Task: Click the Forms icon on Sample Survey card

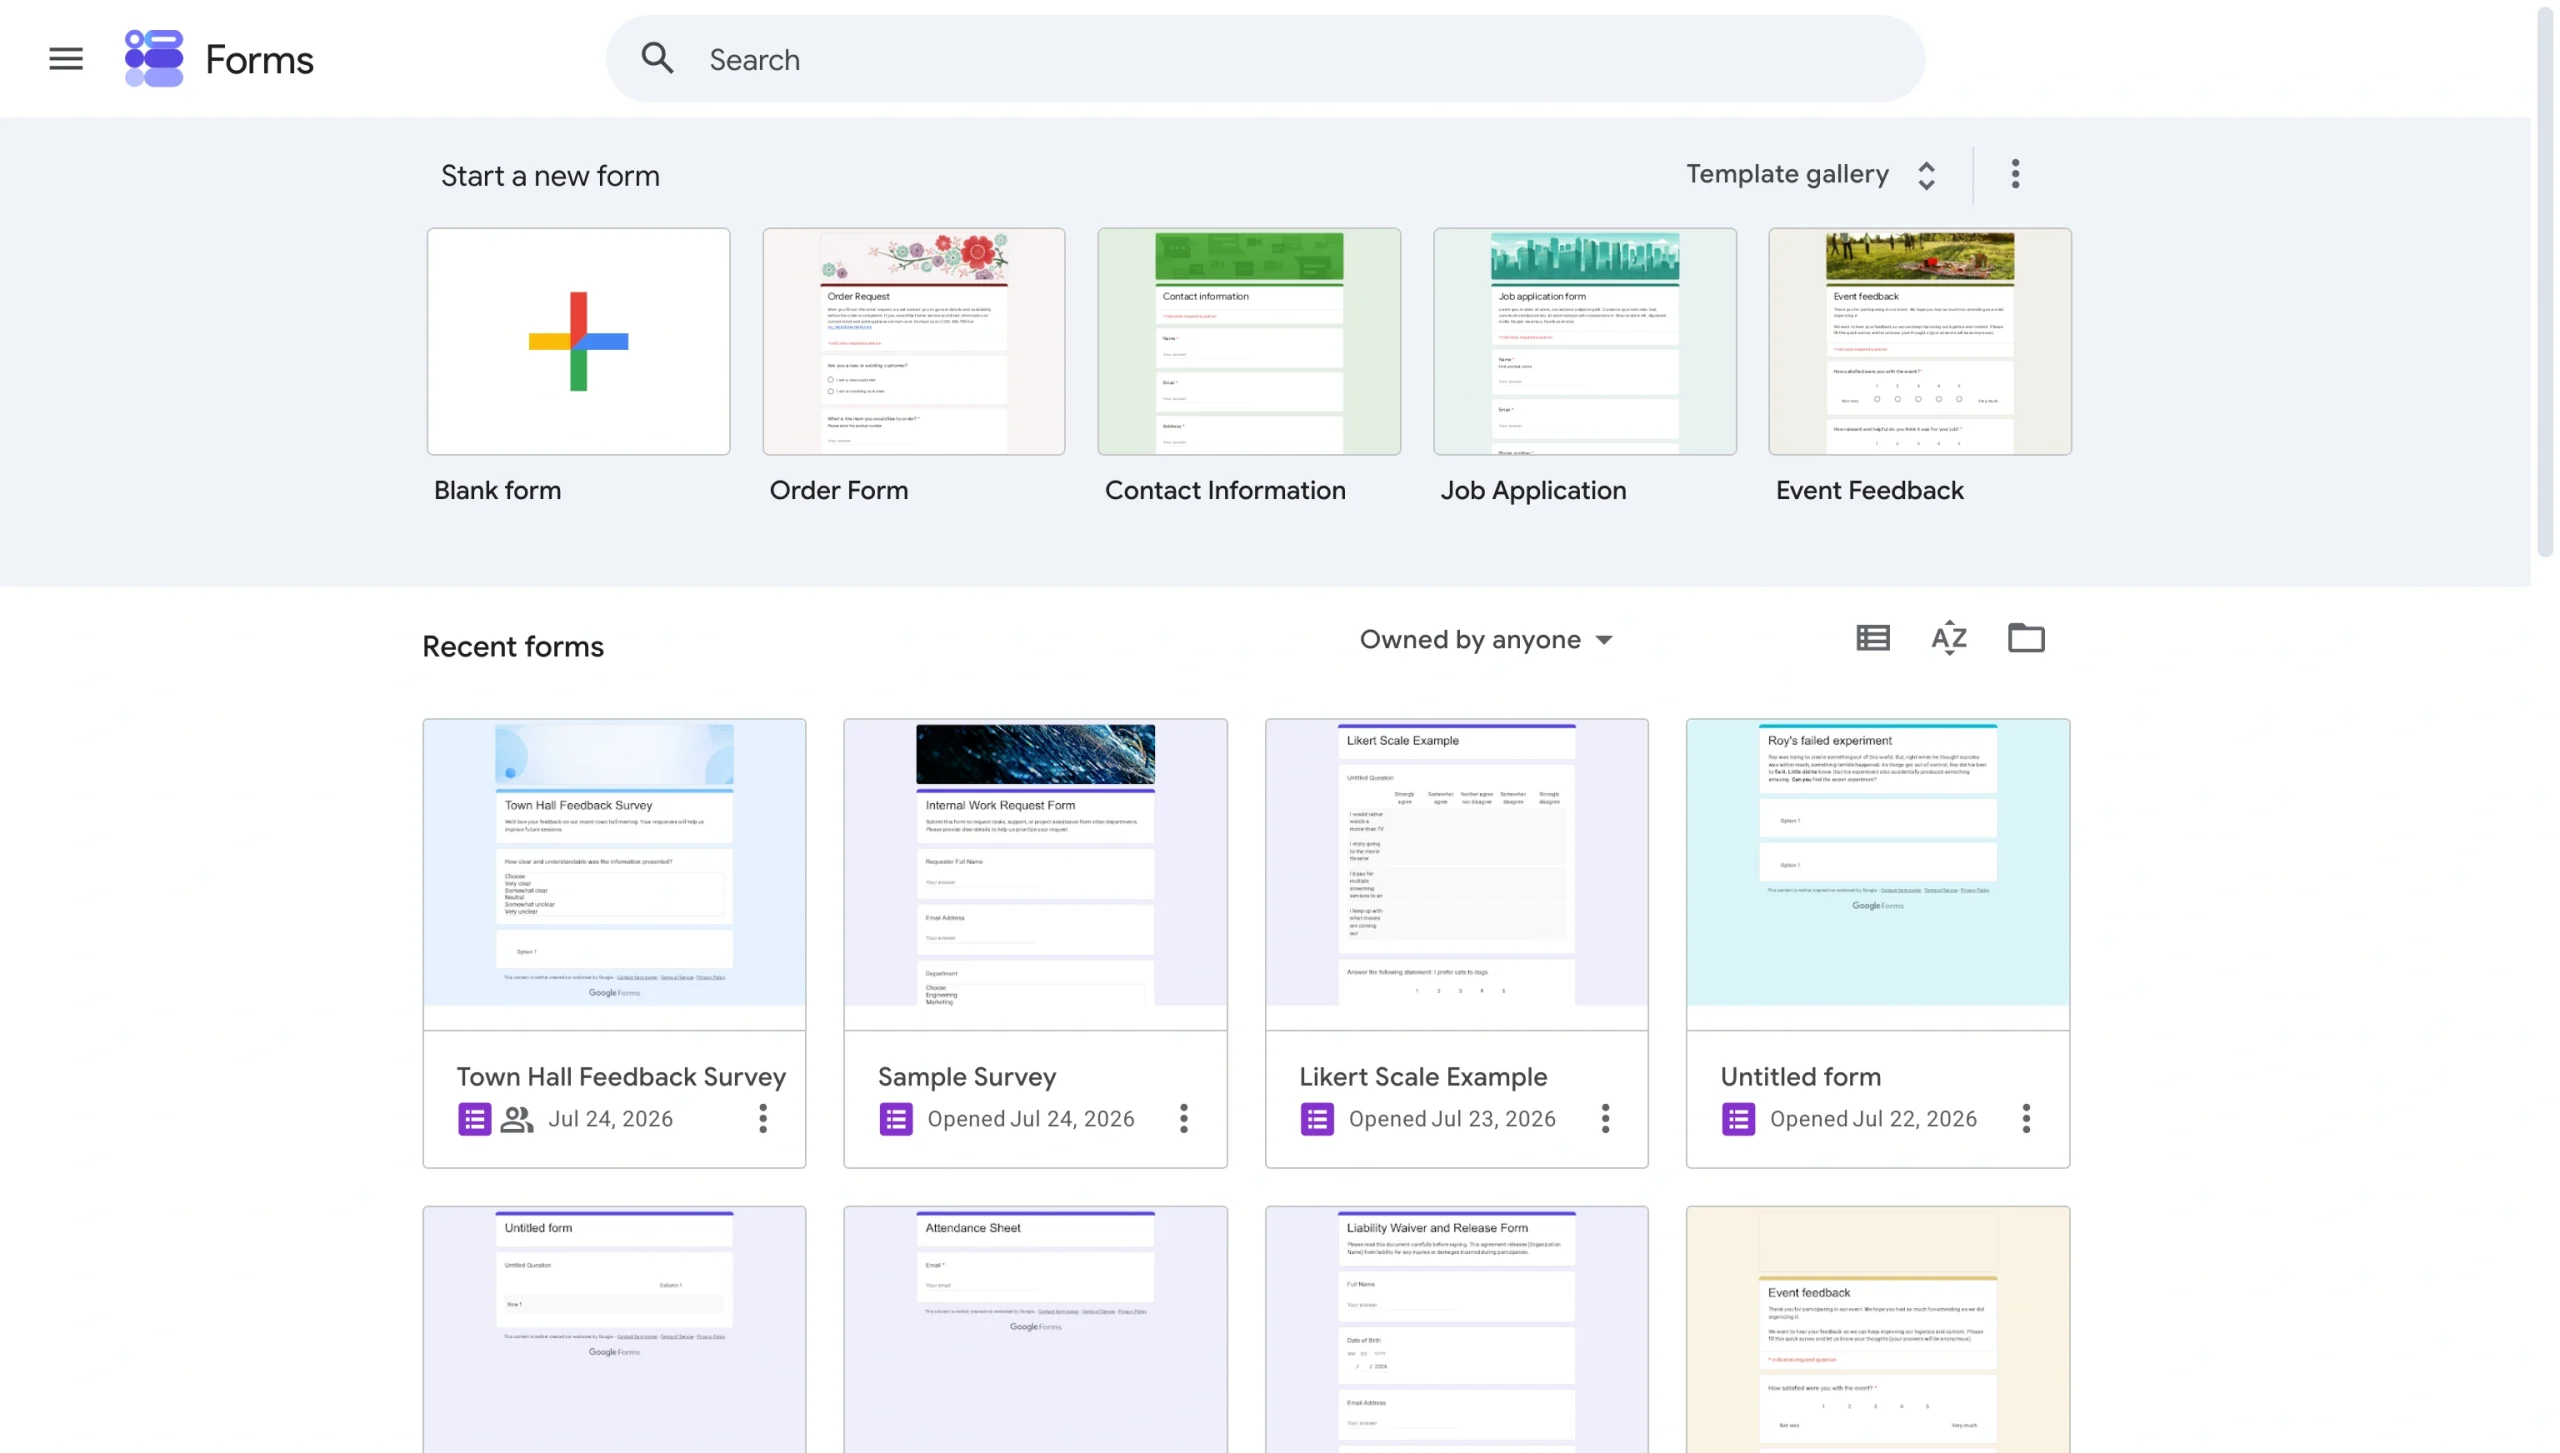Action: coord(896,1119)
